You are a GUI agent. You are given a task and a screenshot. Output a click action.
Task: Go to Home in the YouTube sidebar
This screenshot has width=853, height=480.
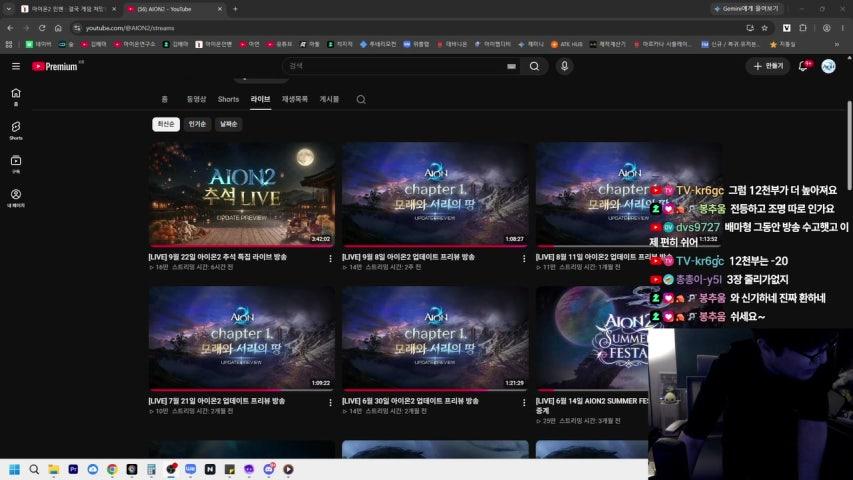16,97
